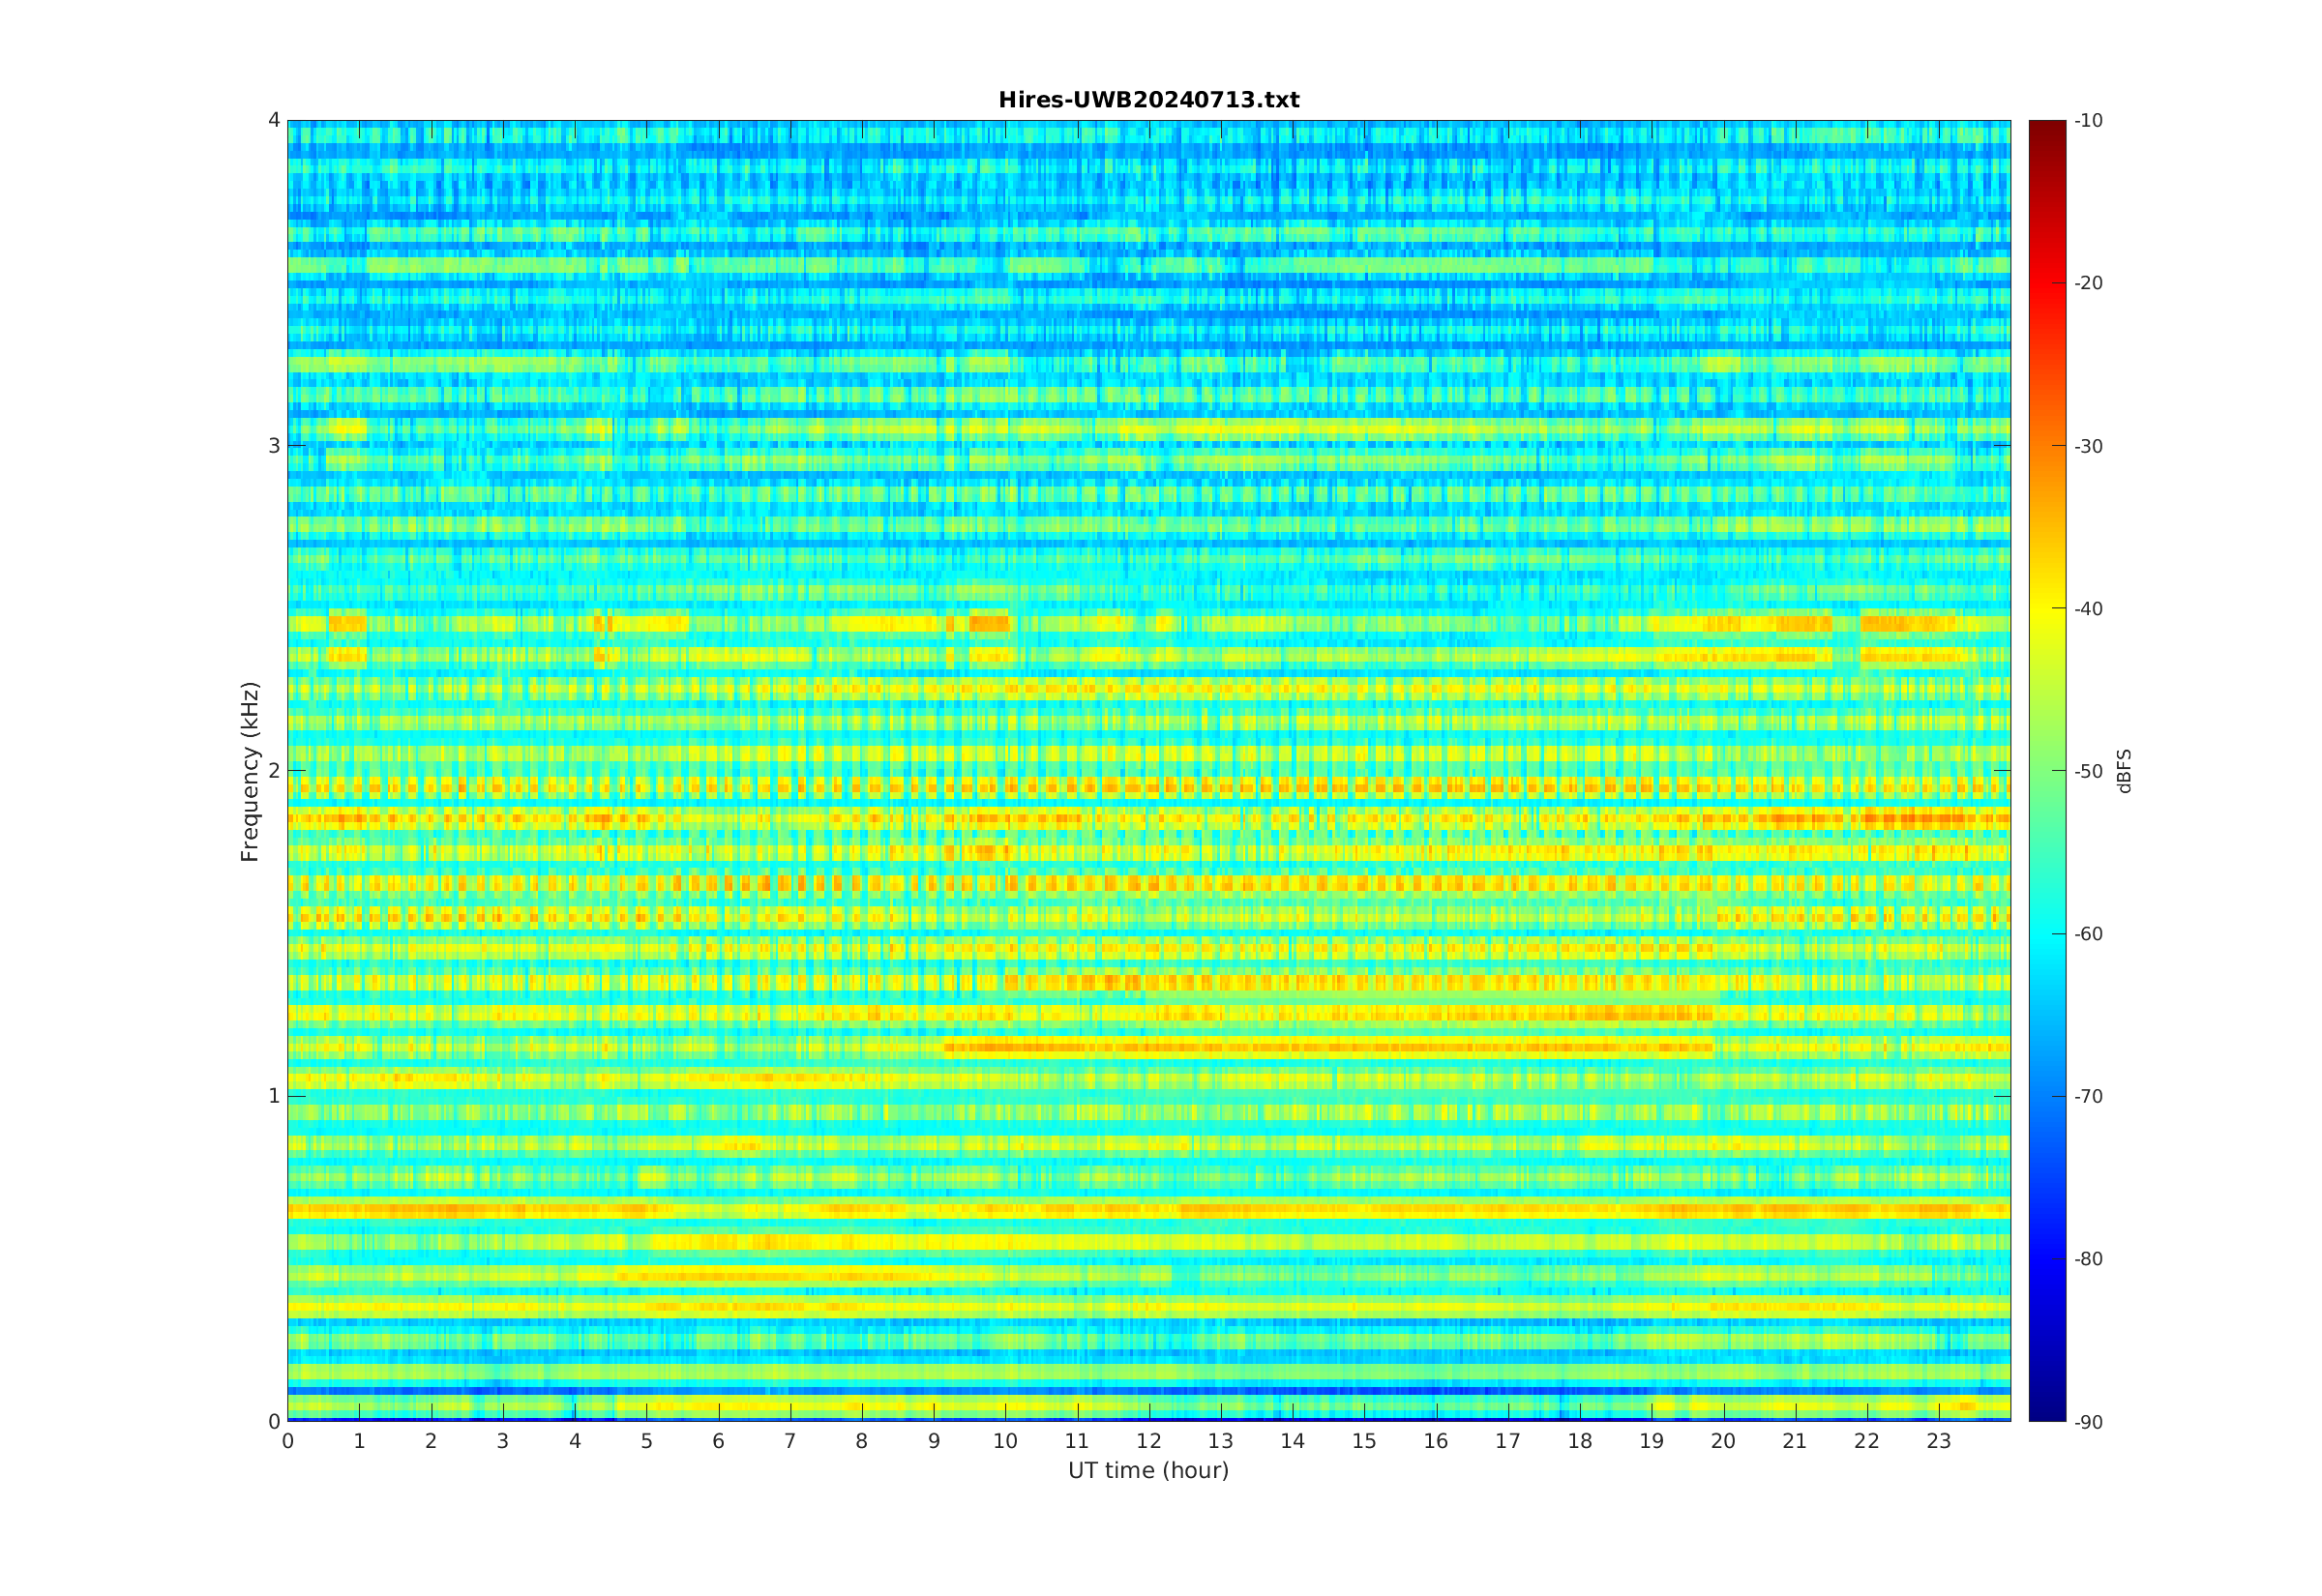Click the '-20' colorbar tick label
This screenshot has width=2322, height=1596.
2089,283
